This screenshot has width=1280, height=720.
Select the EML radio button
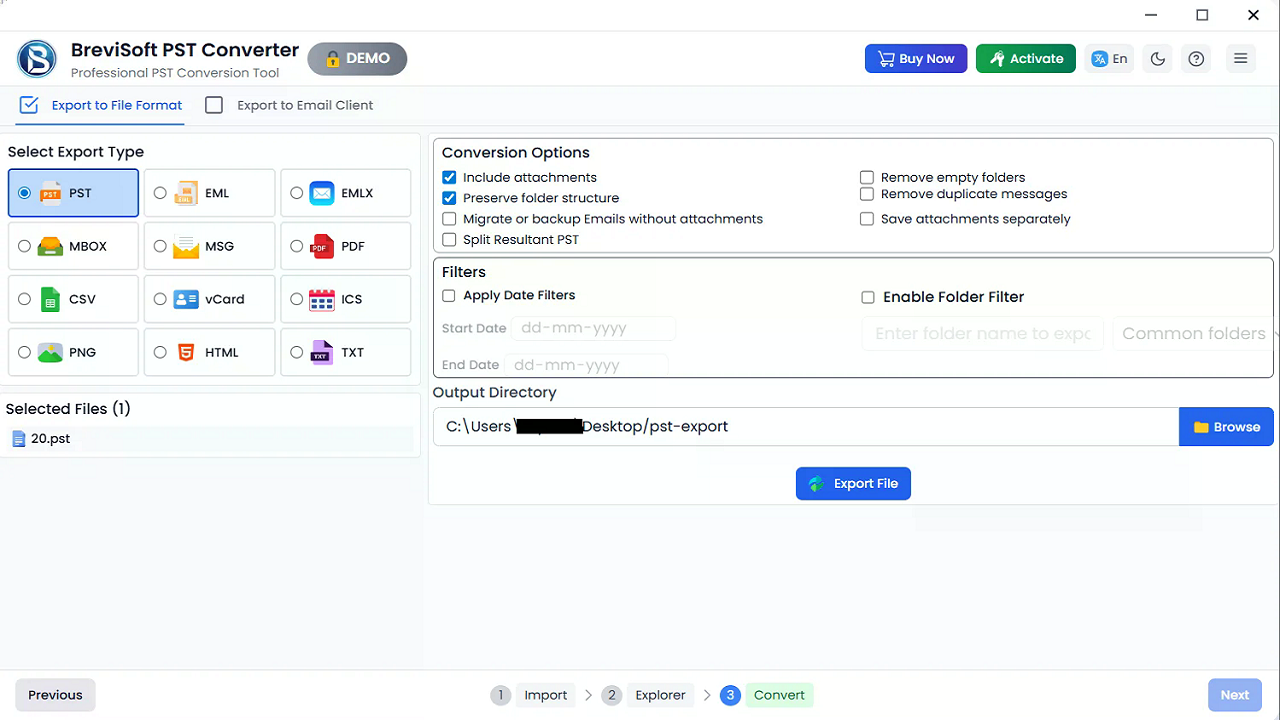[160, 193]
